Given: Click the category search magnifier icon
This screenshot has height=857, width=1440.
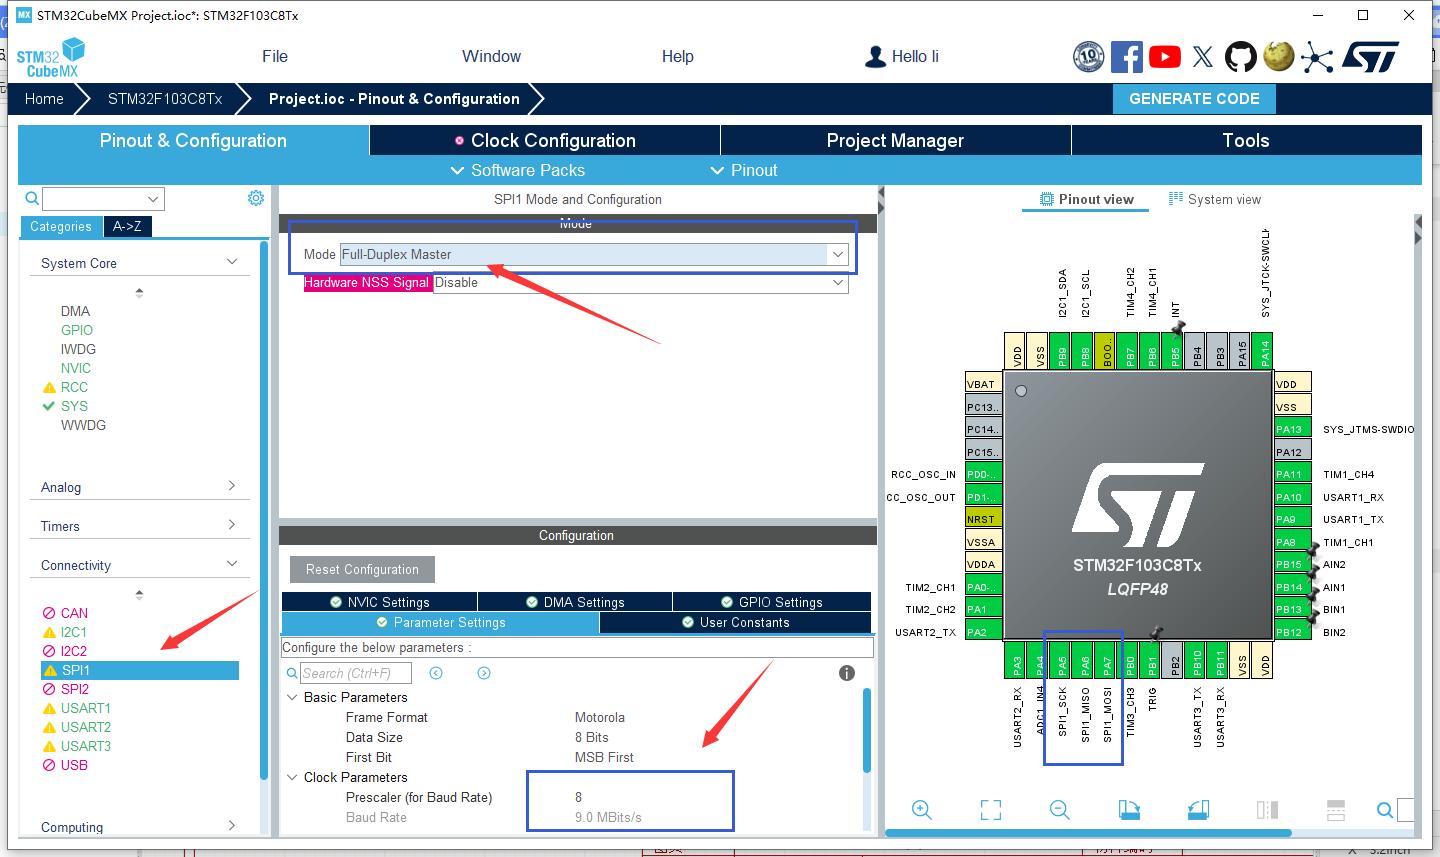Looking at the screenshot, I should click(32, 198).
